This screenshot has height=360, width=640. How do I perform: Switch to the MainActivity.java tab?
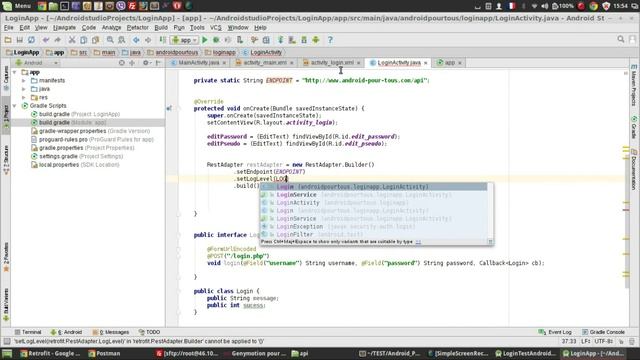tap(199, 63)
